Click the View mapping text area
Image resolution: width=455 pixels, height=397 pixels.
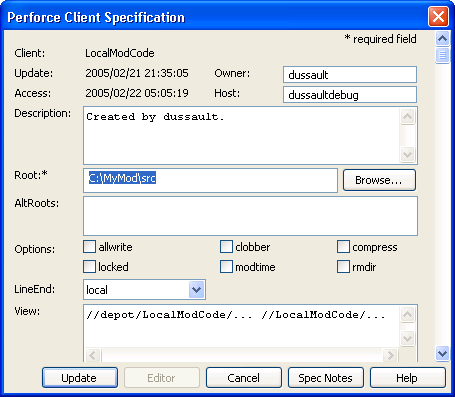pos(241,326)
